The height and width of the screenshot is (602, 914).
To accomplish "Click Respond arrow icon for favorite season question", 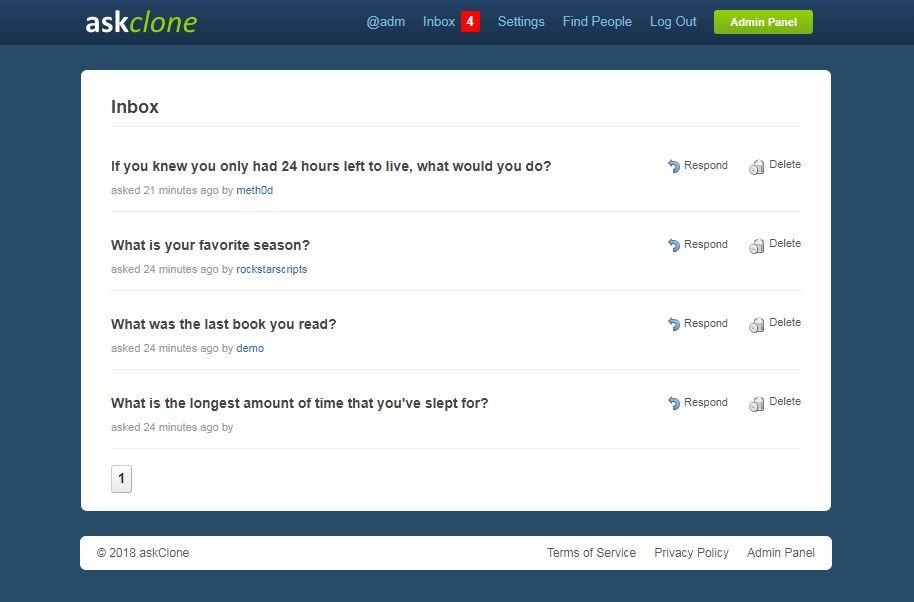I will (674, 245).
